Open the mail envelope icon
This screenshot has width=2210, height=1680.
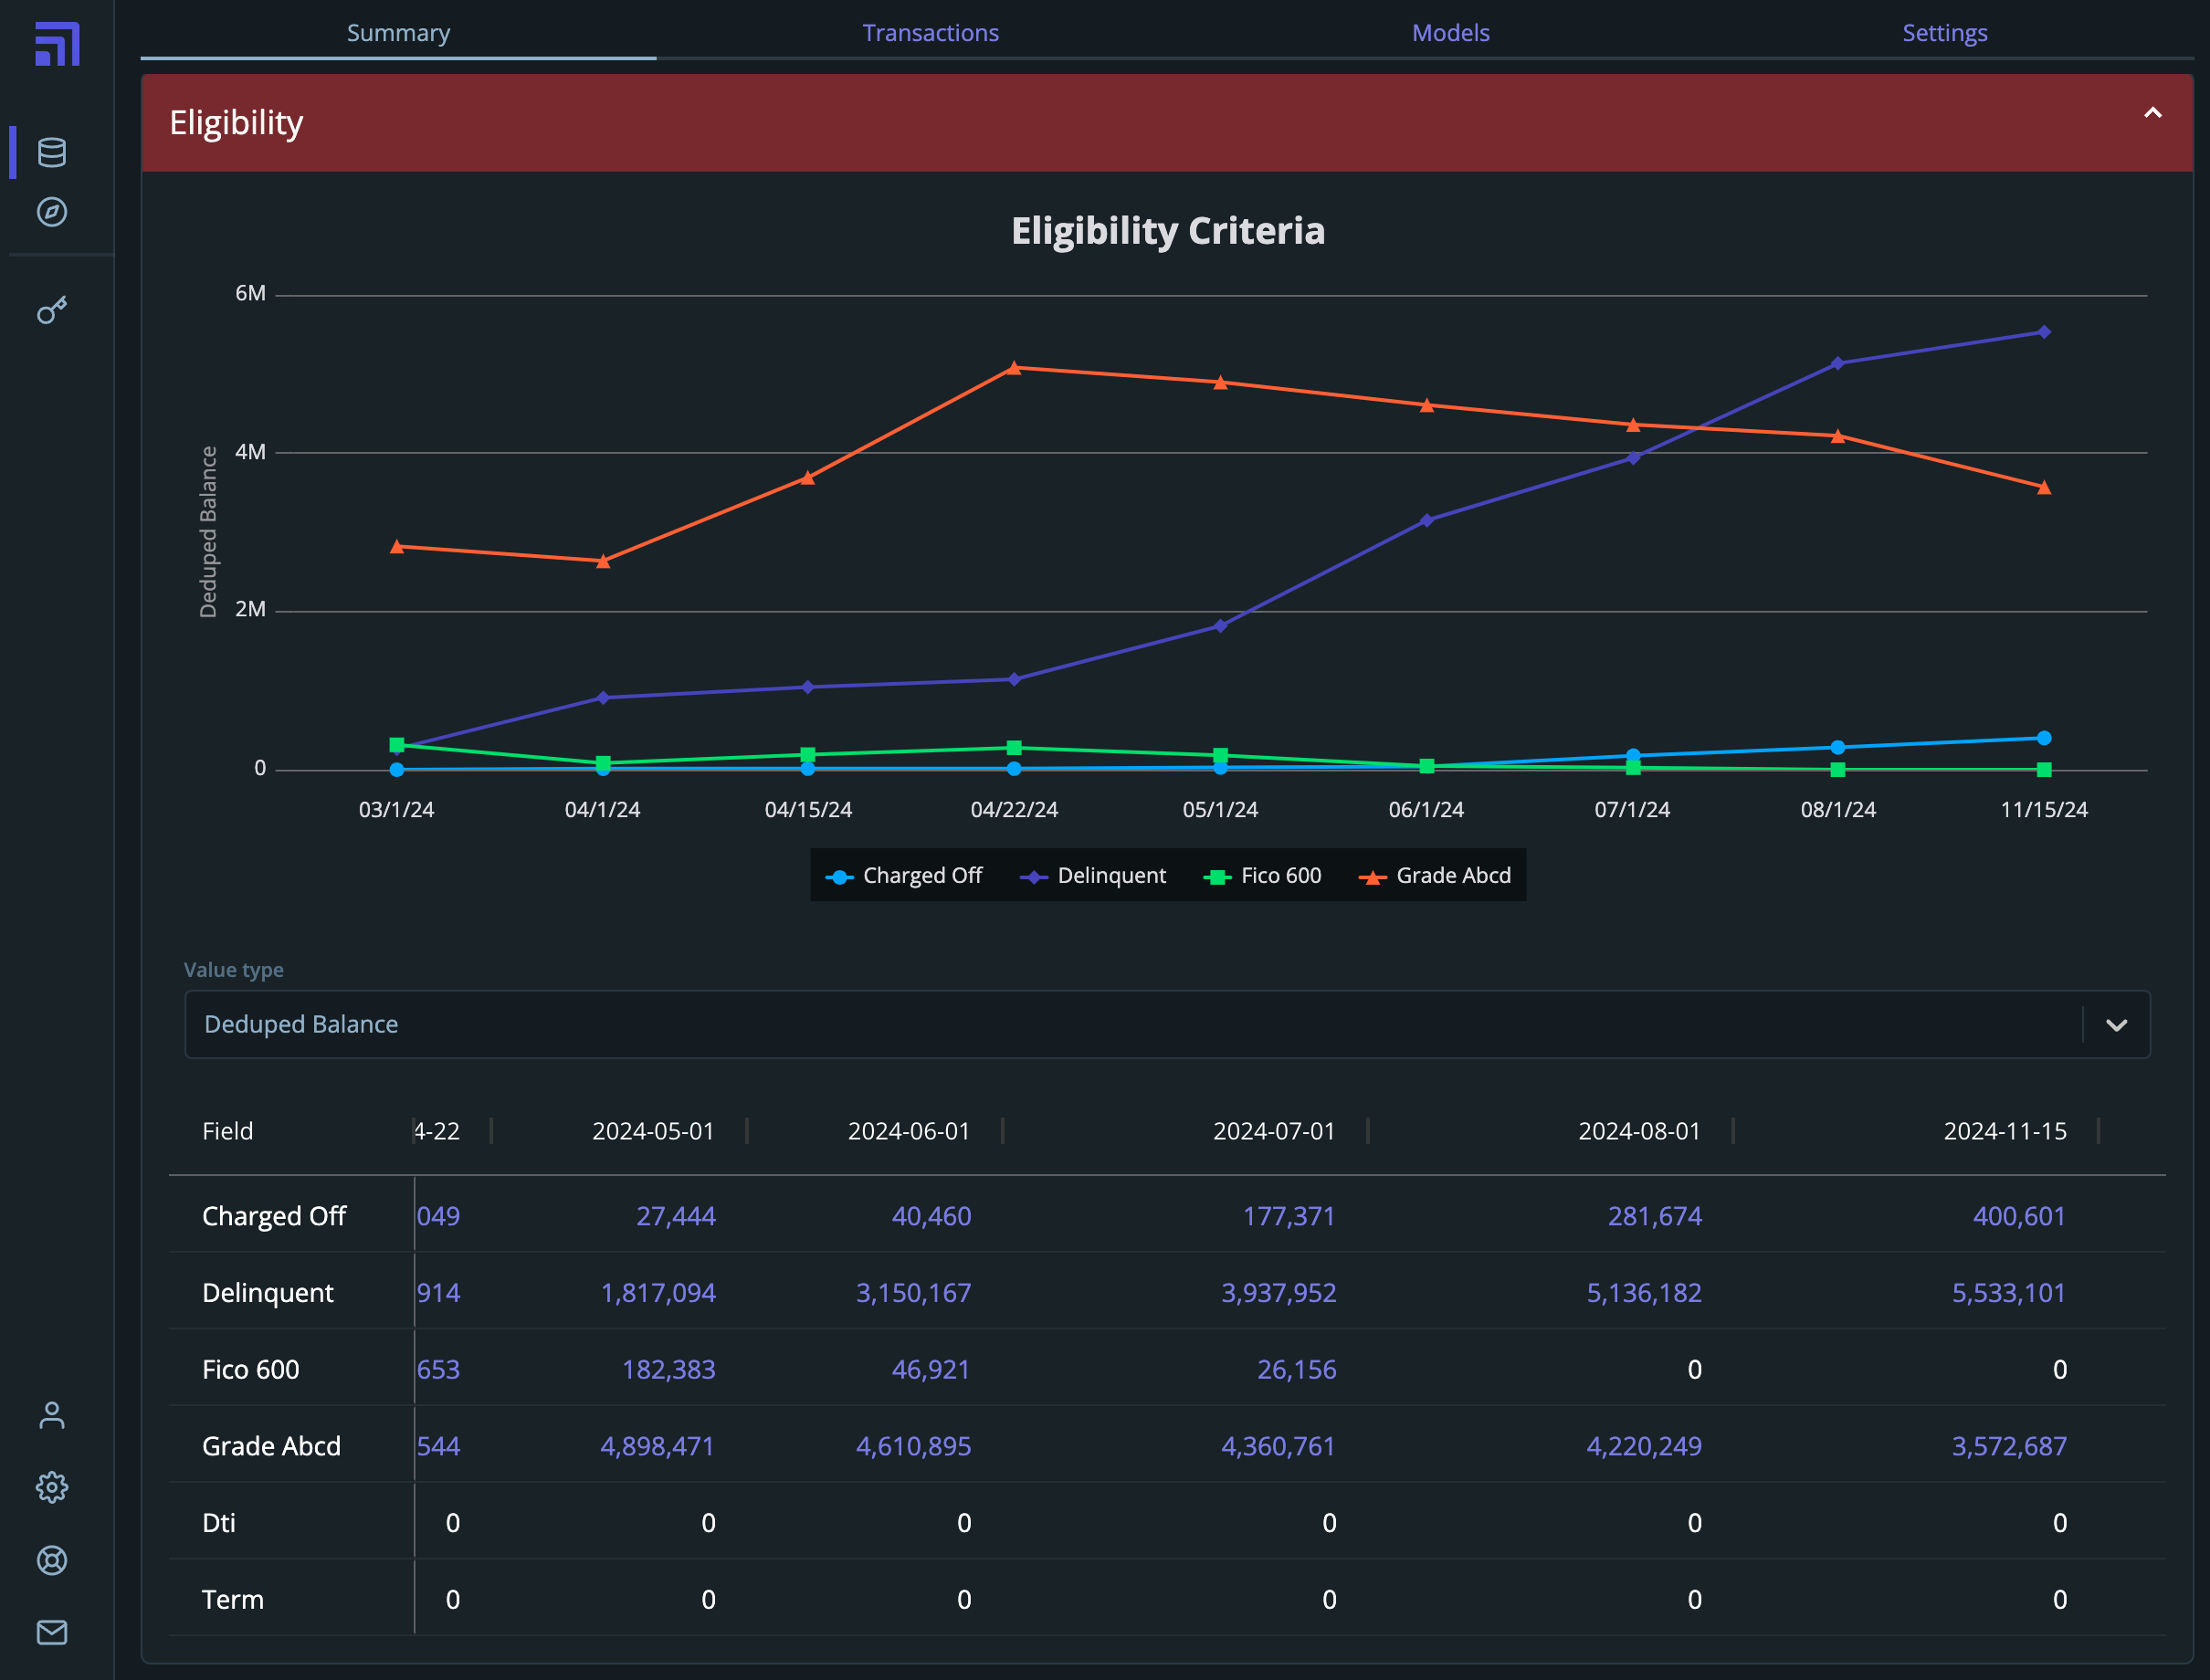52,1632
